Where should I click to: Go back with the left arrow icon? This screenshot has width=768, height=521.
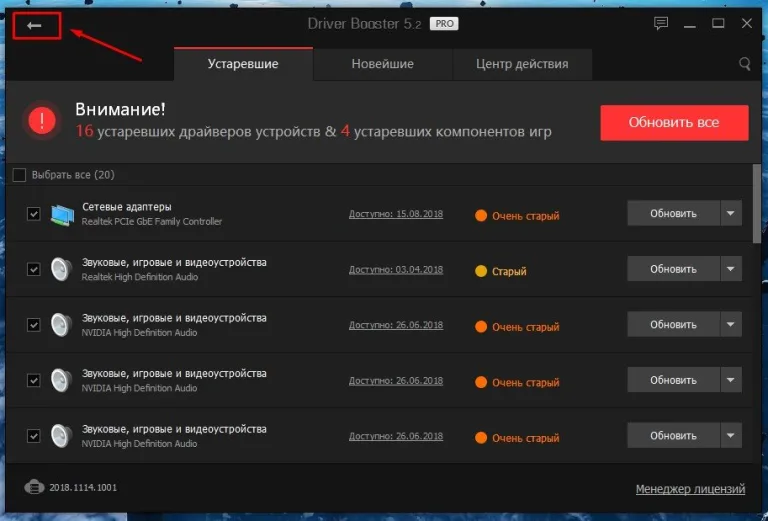coord(34,25)
